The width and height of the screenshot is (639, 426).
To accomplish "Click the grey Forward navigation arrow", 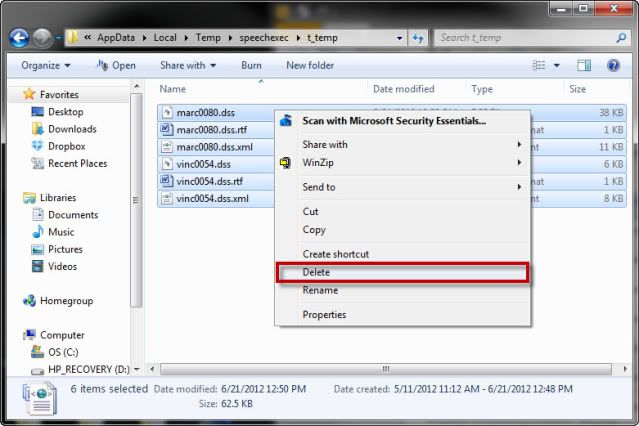I will point(42,39).
